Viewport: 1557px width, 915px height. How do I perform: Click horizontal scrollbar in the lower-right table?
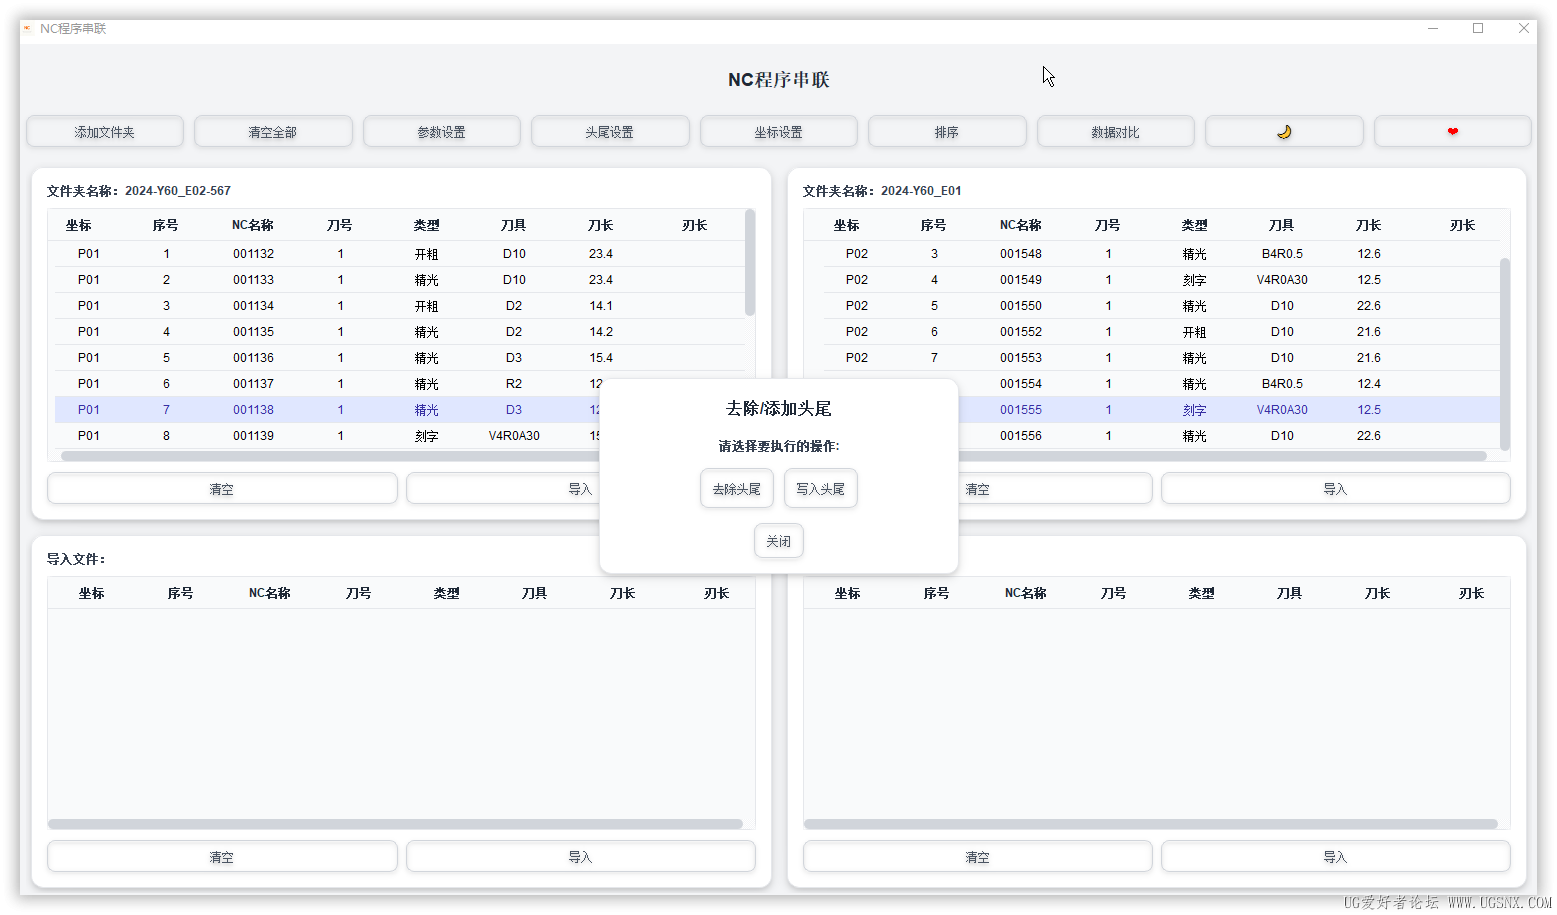(1151, 824)
